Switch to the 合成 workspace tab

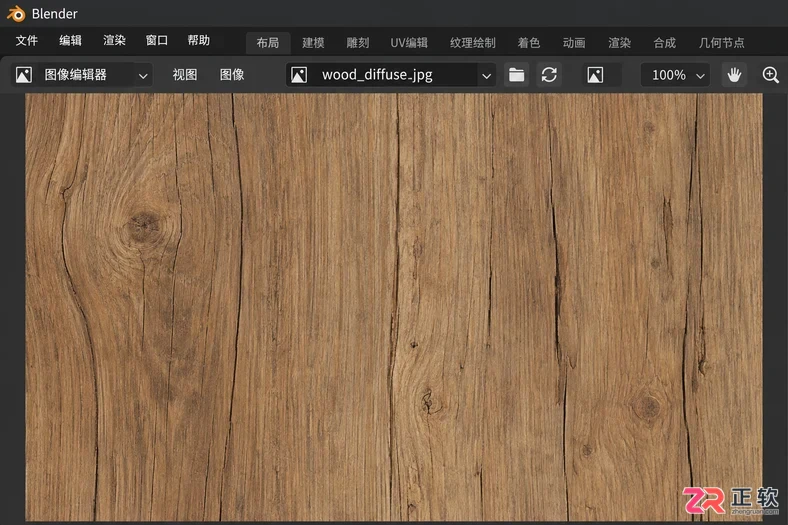point(664,43)
